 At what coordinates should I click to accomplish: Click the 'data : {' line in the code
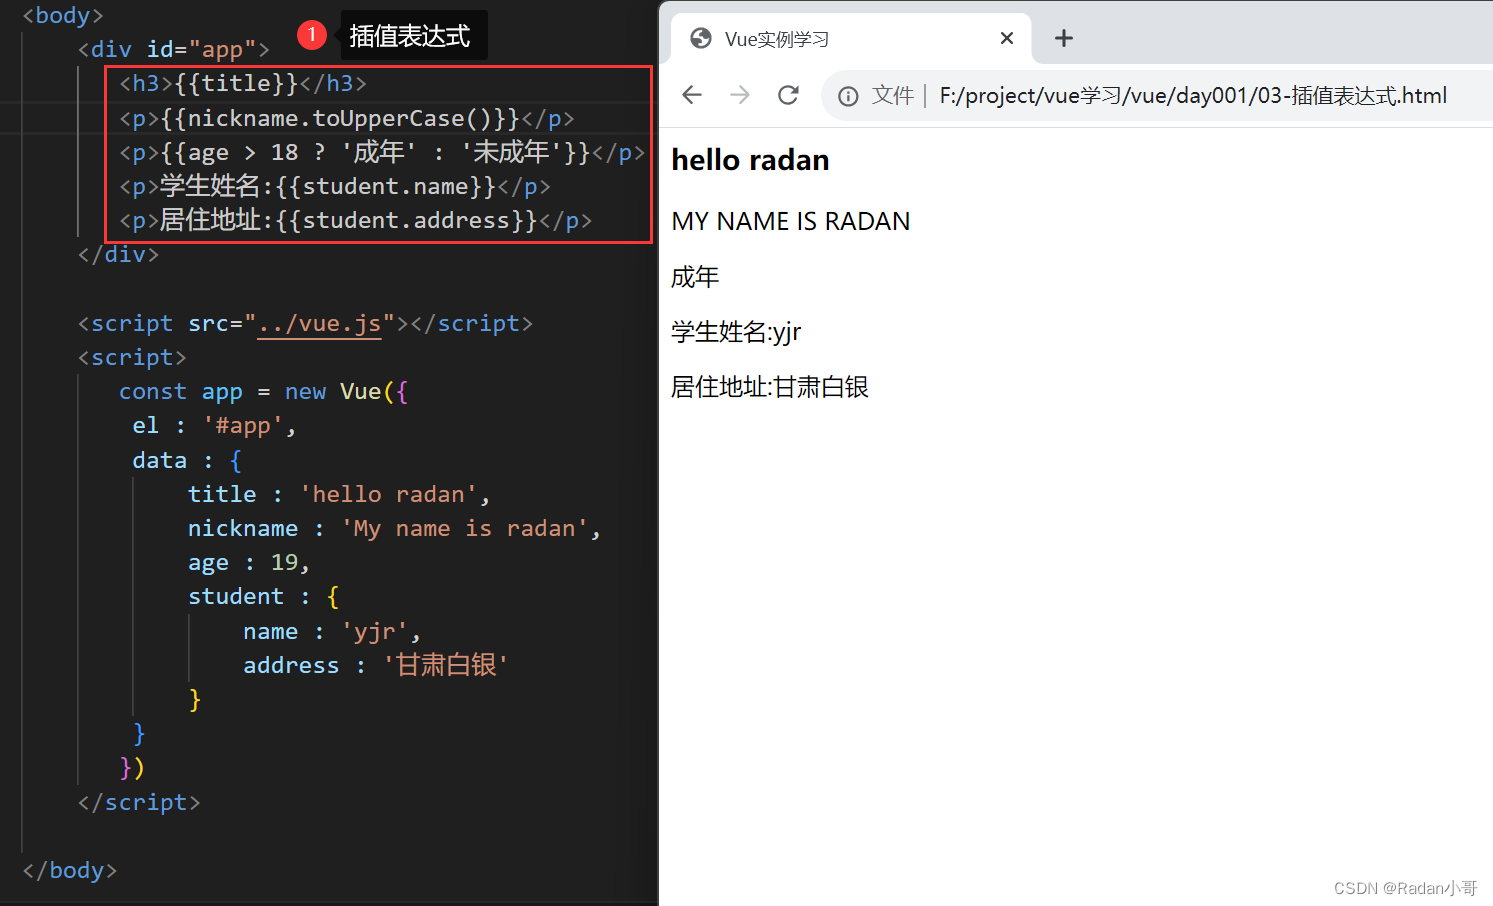click(x=187, y=460)
